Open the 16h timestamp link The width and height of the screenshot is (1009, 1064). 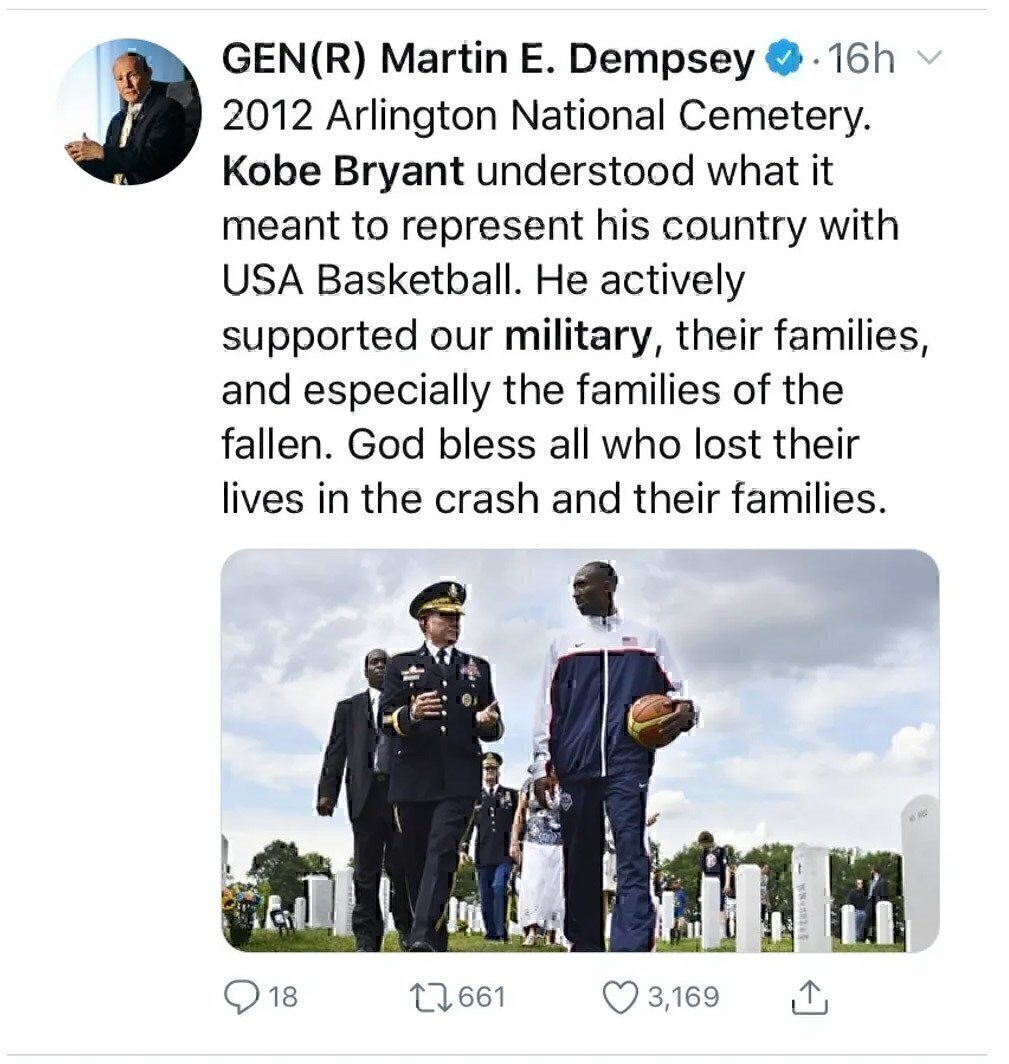pyautogui.click(x=862, y=61)
